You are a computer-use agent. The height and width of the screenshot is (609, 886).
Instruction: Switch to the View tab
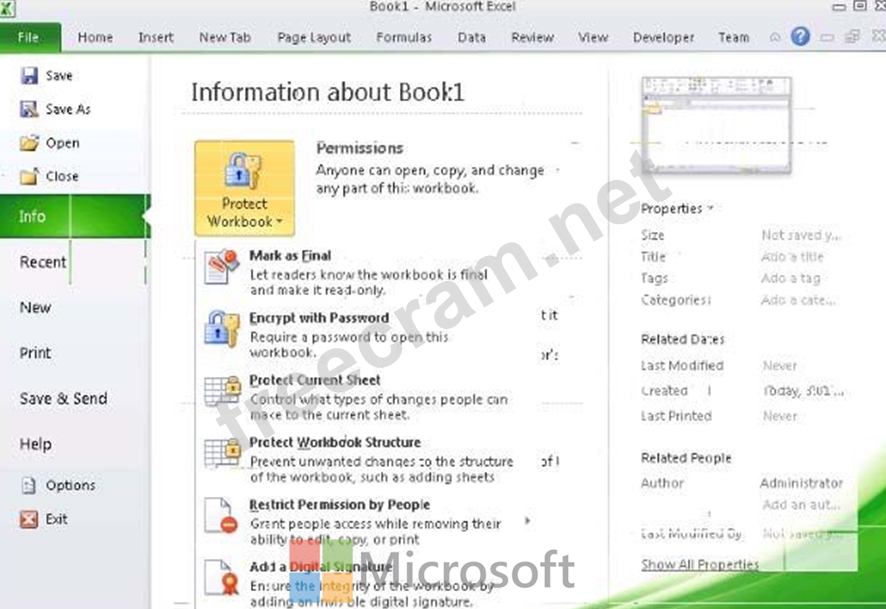[x=593, y=37]
